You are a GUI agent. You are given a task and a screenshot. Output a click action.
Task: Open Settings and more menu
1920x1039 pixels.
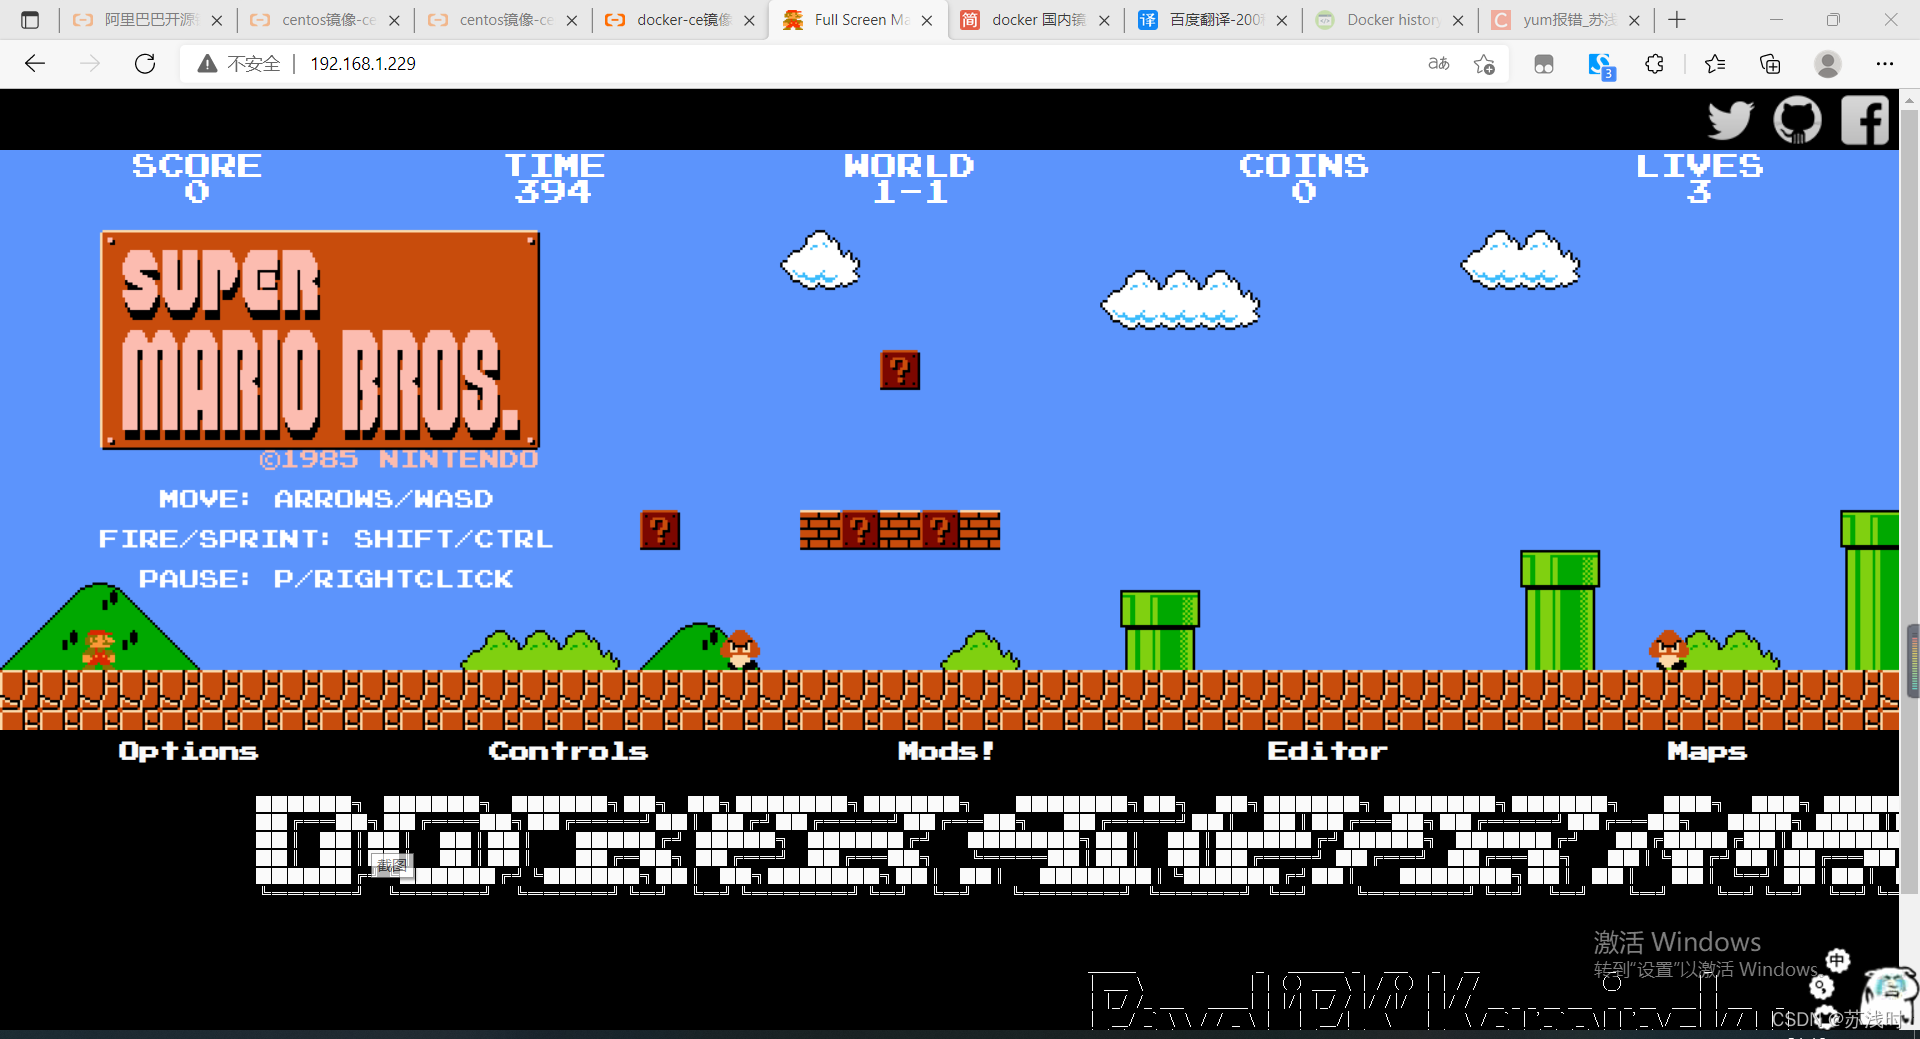[x=1885, y=64]
